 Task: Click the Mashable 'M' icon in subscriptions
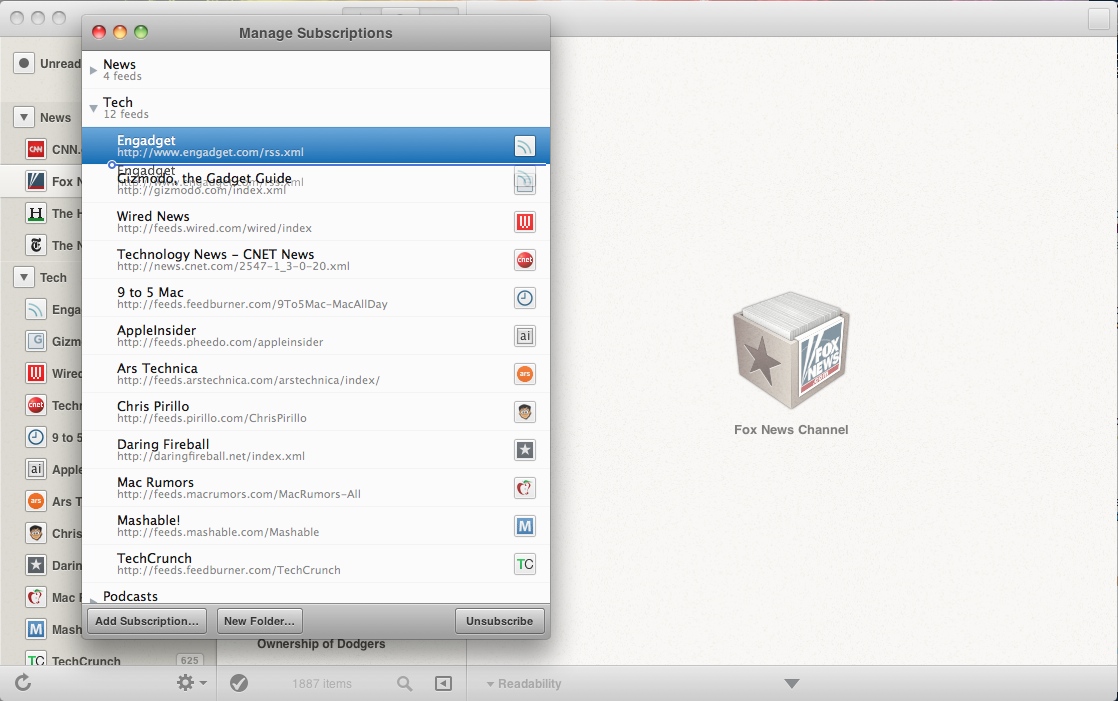pyautogui.click(x=525, y=526)
